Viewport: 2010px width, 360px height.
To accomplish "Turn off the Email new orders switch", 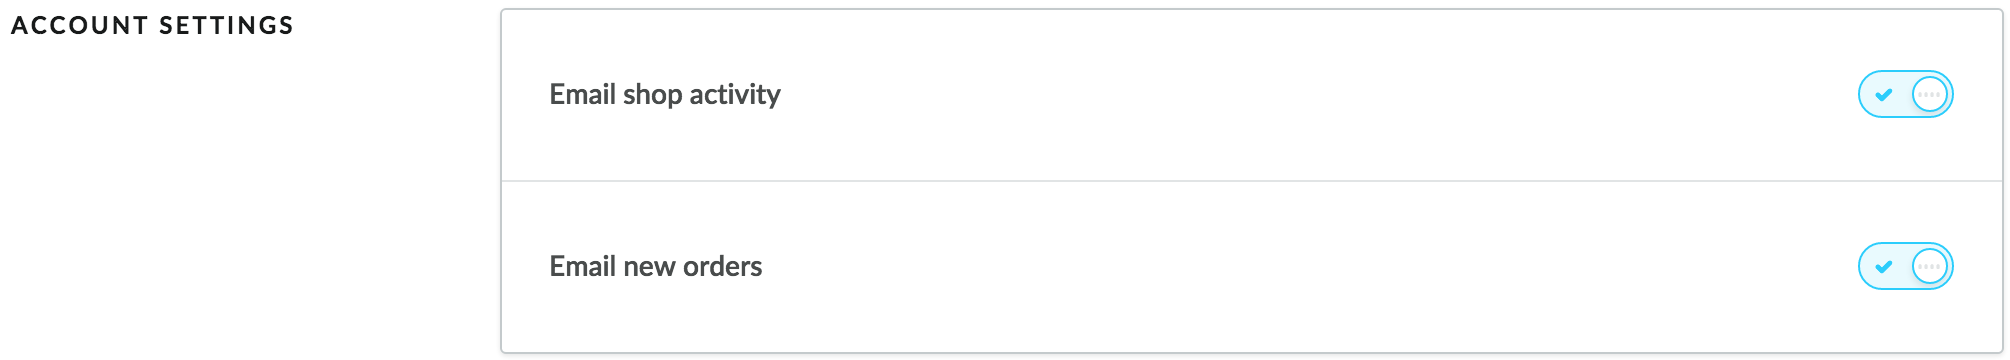I will pos(1905,266).
